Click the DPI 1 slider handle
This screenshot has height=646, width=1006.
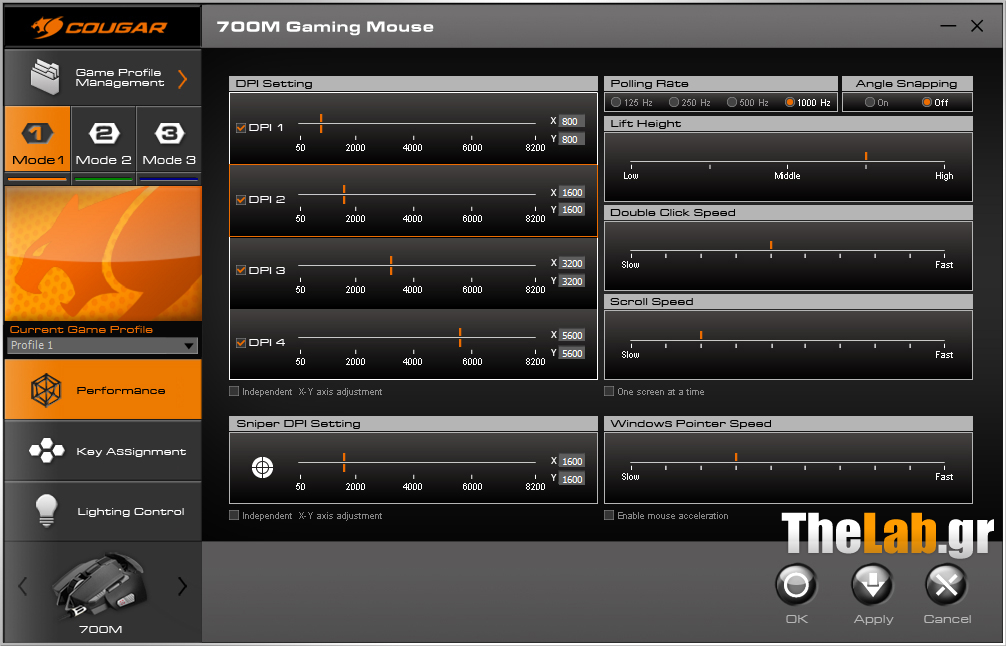pos(321,123)
